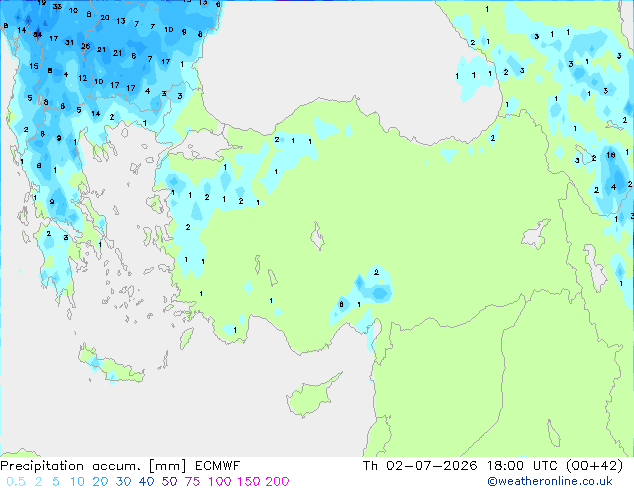
Task: Click the 100 mm legend value
Action: (x=220, y=482)
